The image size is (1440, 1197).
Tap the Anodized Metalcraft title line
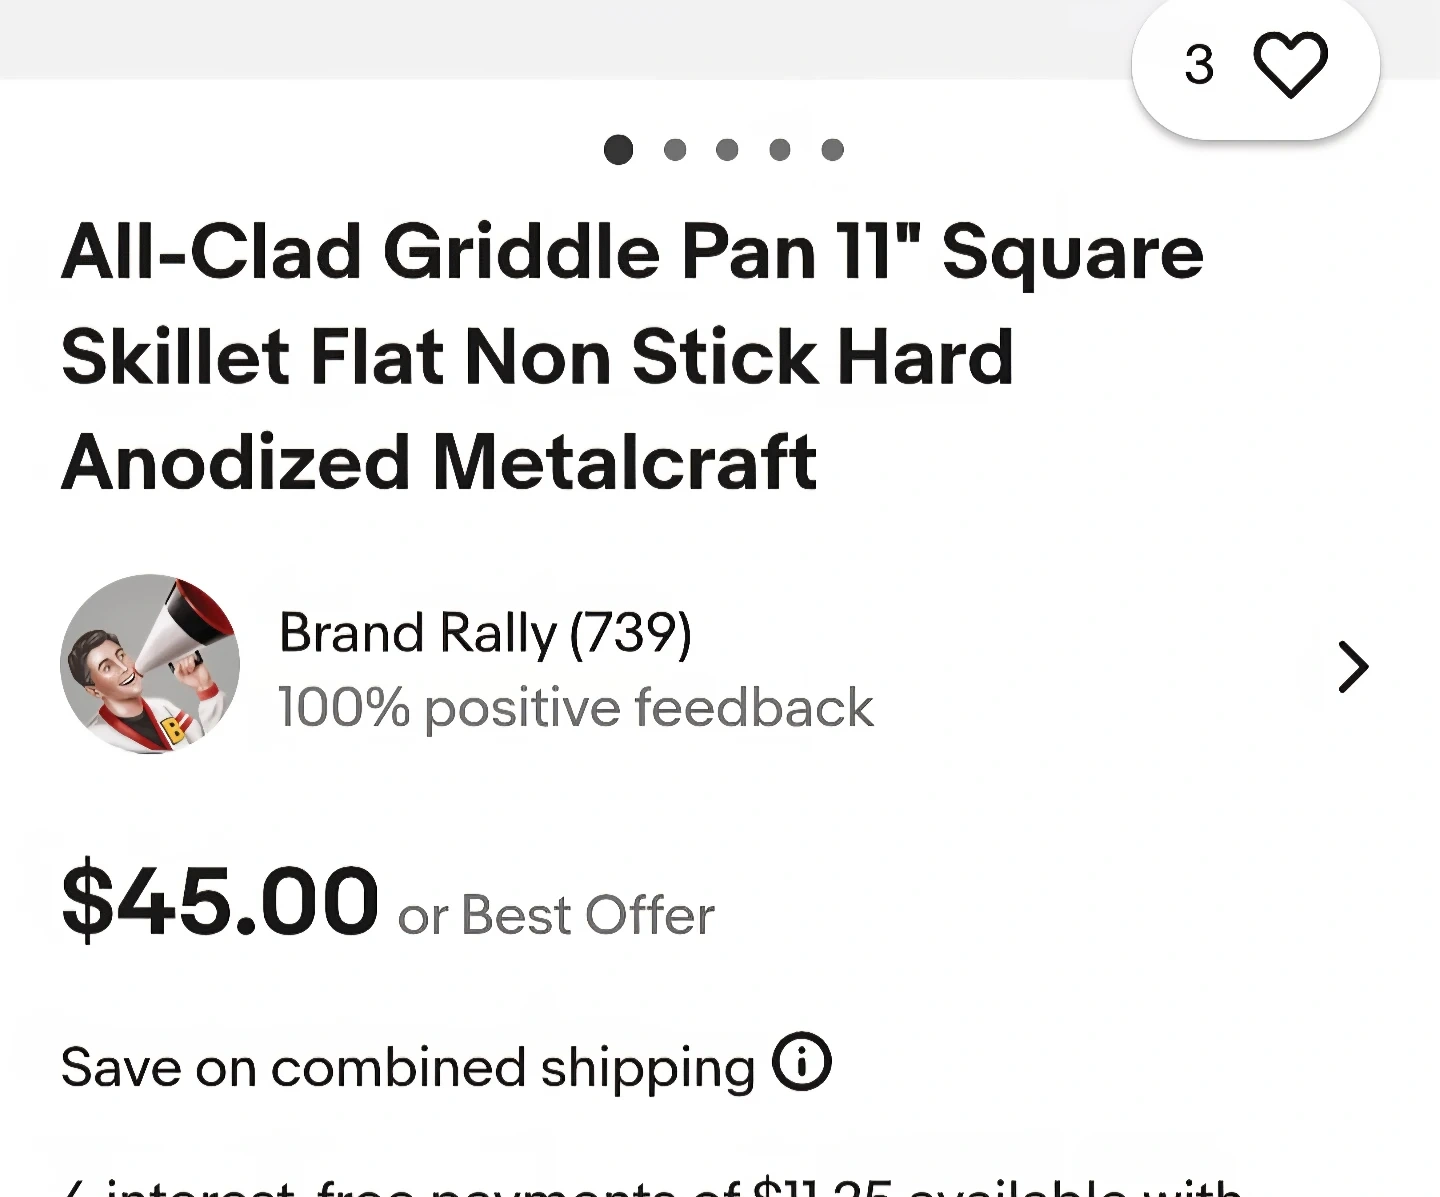click(438, 462)
